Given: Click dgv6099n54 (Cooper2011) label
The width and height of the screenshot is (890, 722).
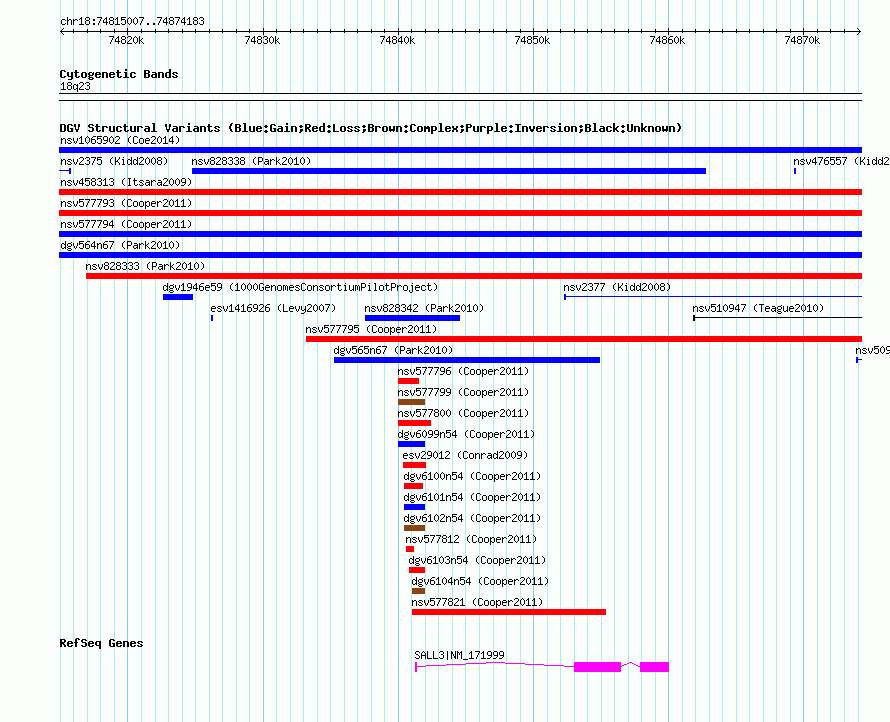Looking at the screenshot, I should pyautogui.click(x=466, y=434).
